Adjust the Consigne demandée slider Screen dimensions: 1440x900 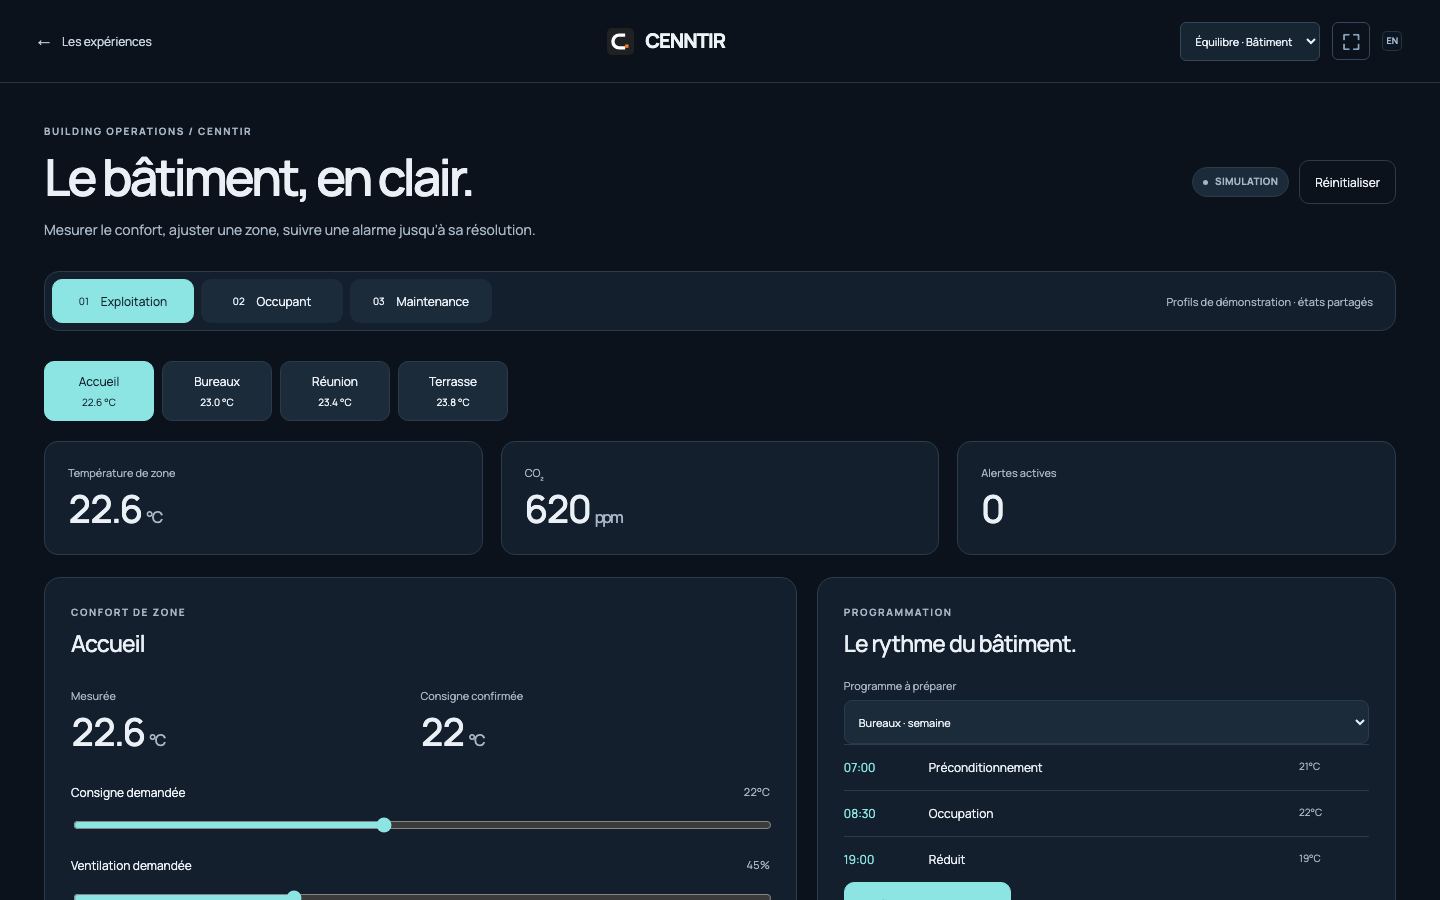421,825
